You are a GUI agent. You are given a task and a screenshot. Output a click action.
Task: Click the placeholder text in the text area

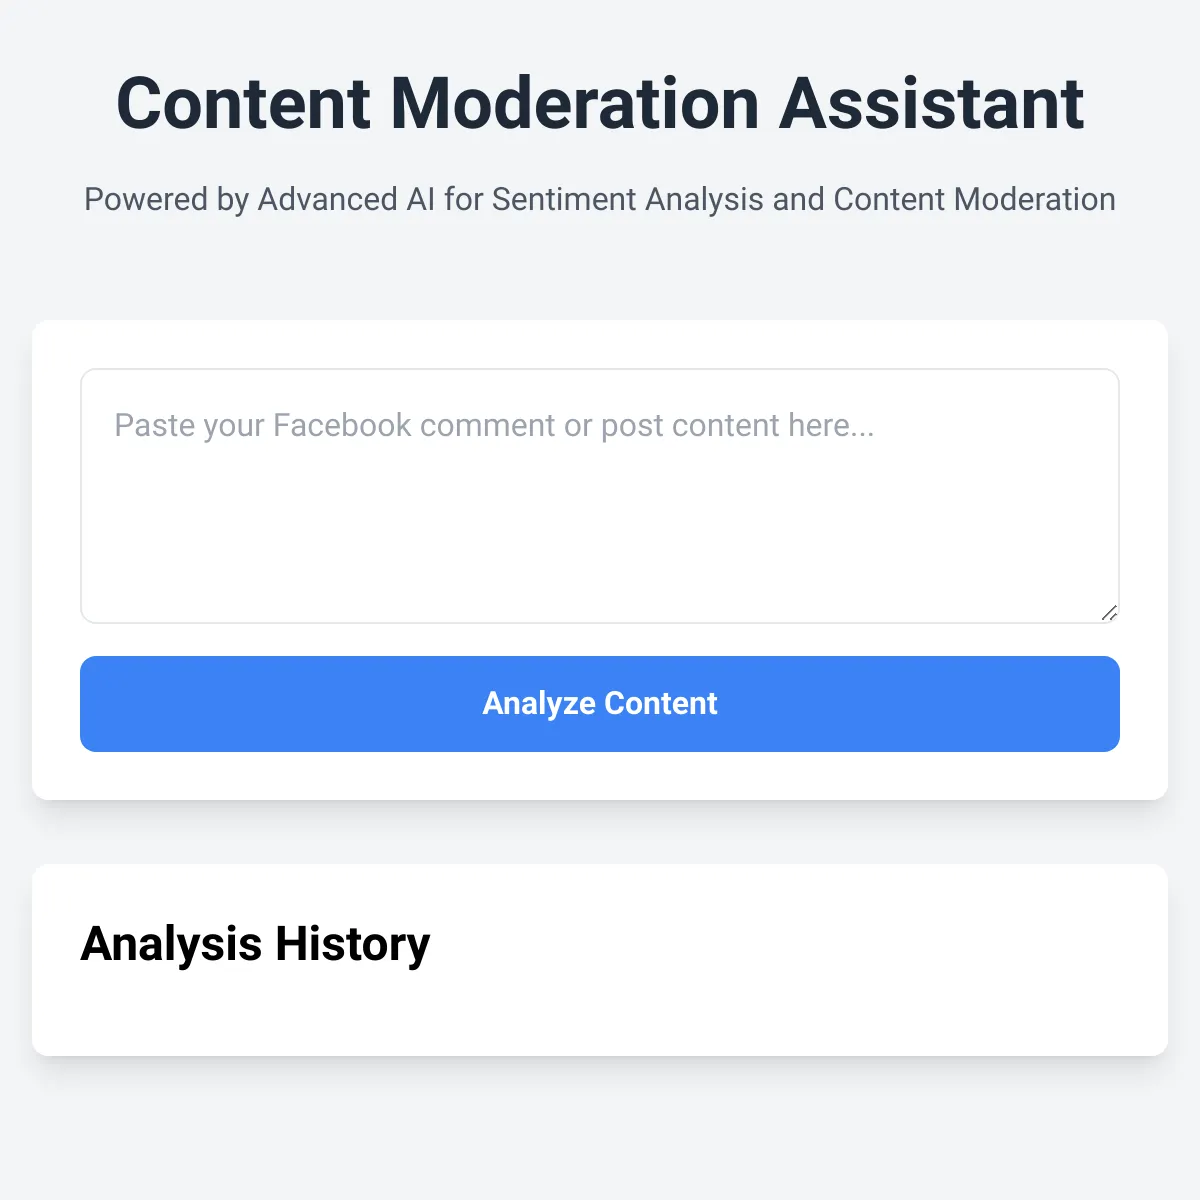494,426
